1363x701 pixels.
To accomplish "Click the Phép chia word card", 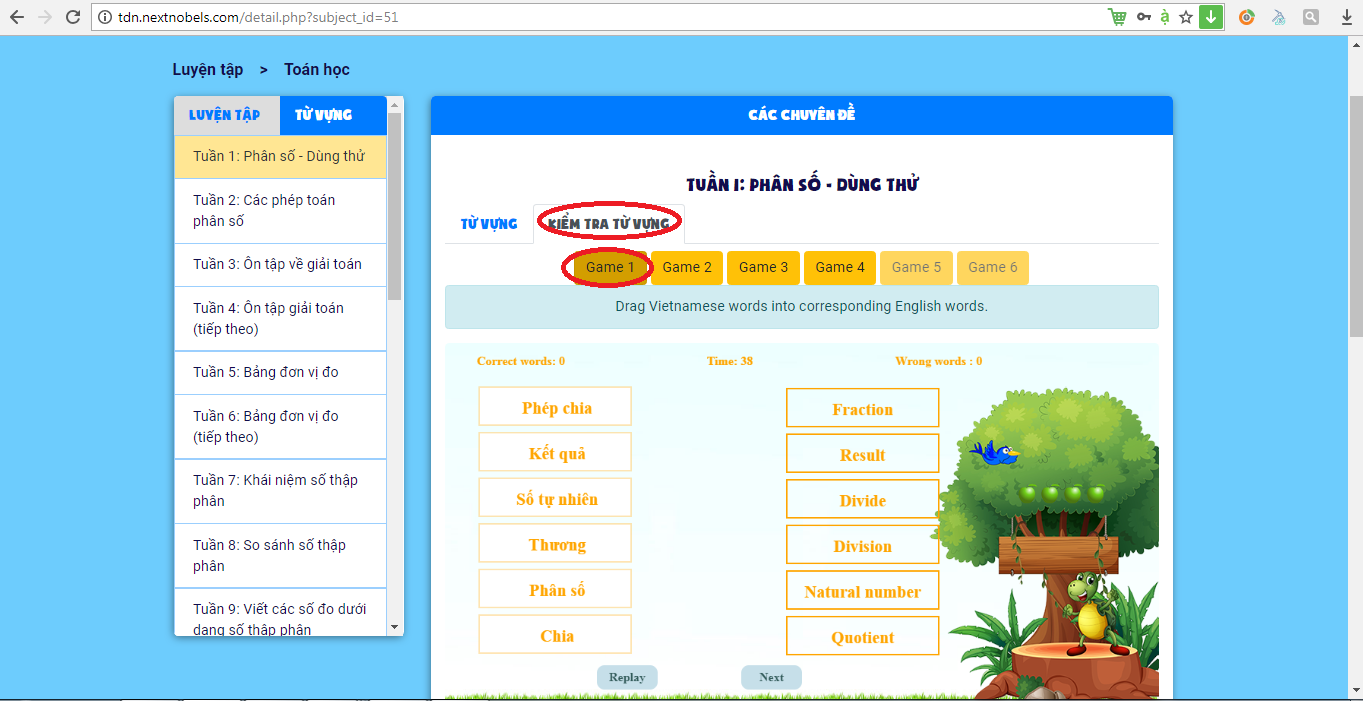I will coord(555,406).
